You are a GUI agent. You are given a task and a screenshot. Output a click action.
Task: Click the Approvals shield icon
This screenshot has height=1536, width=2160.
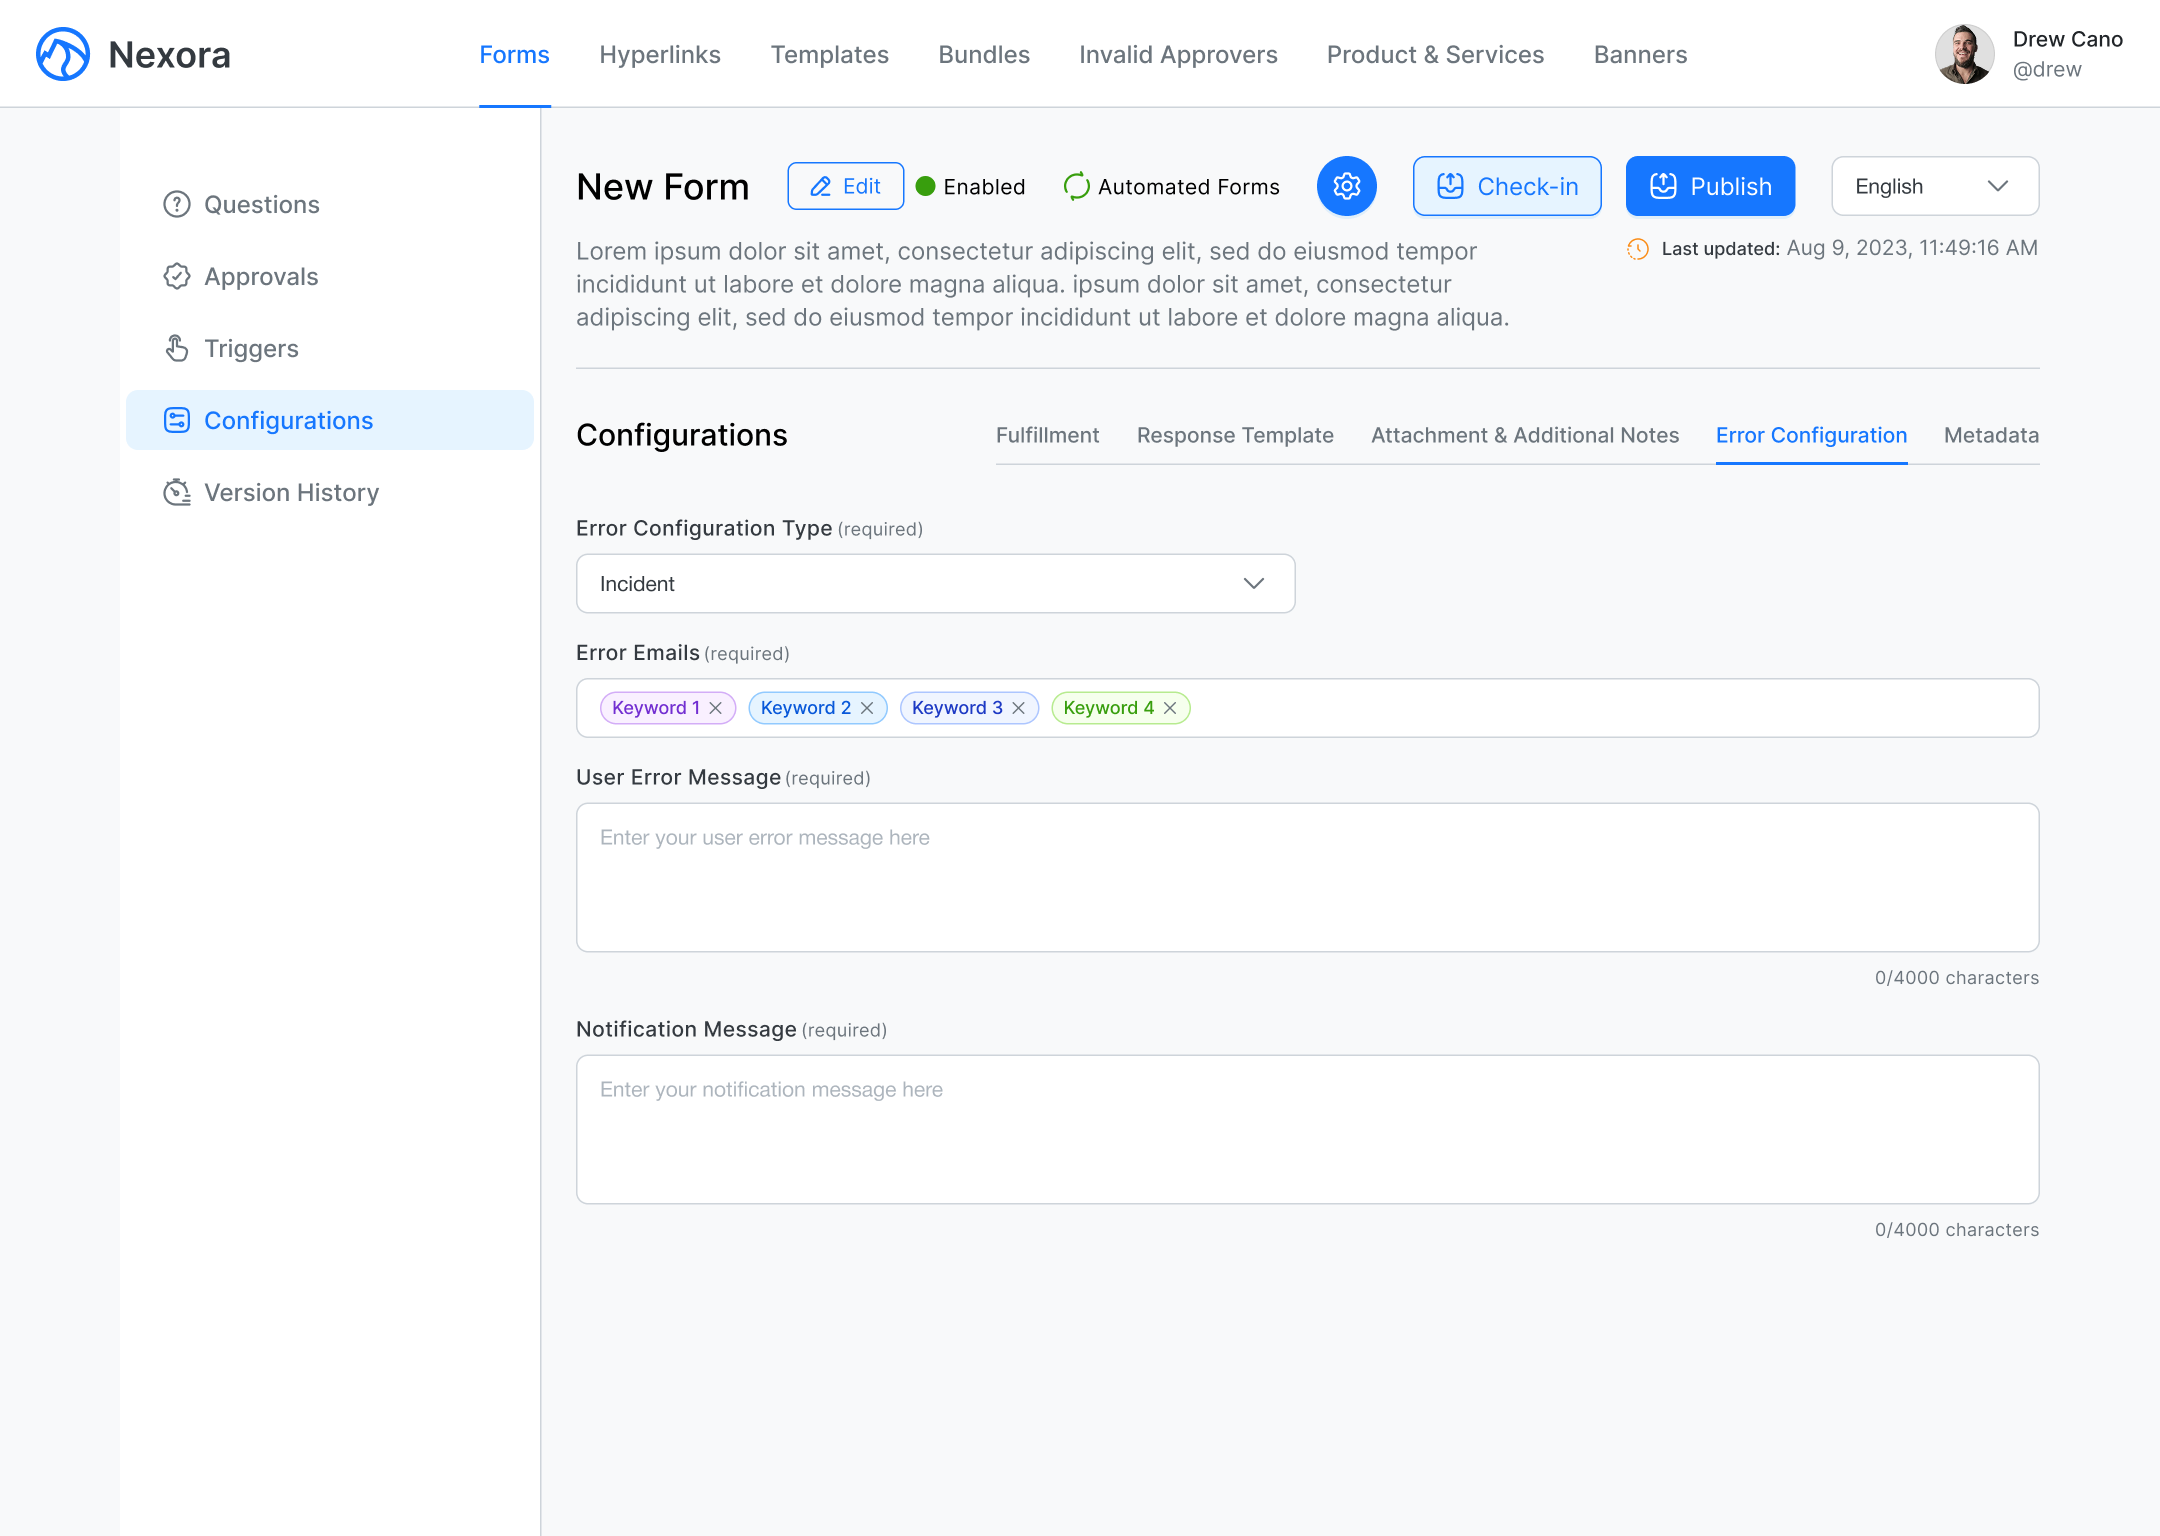tap(177, 276)
